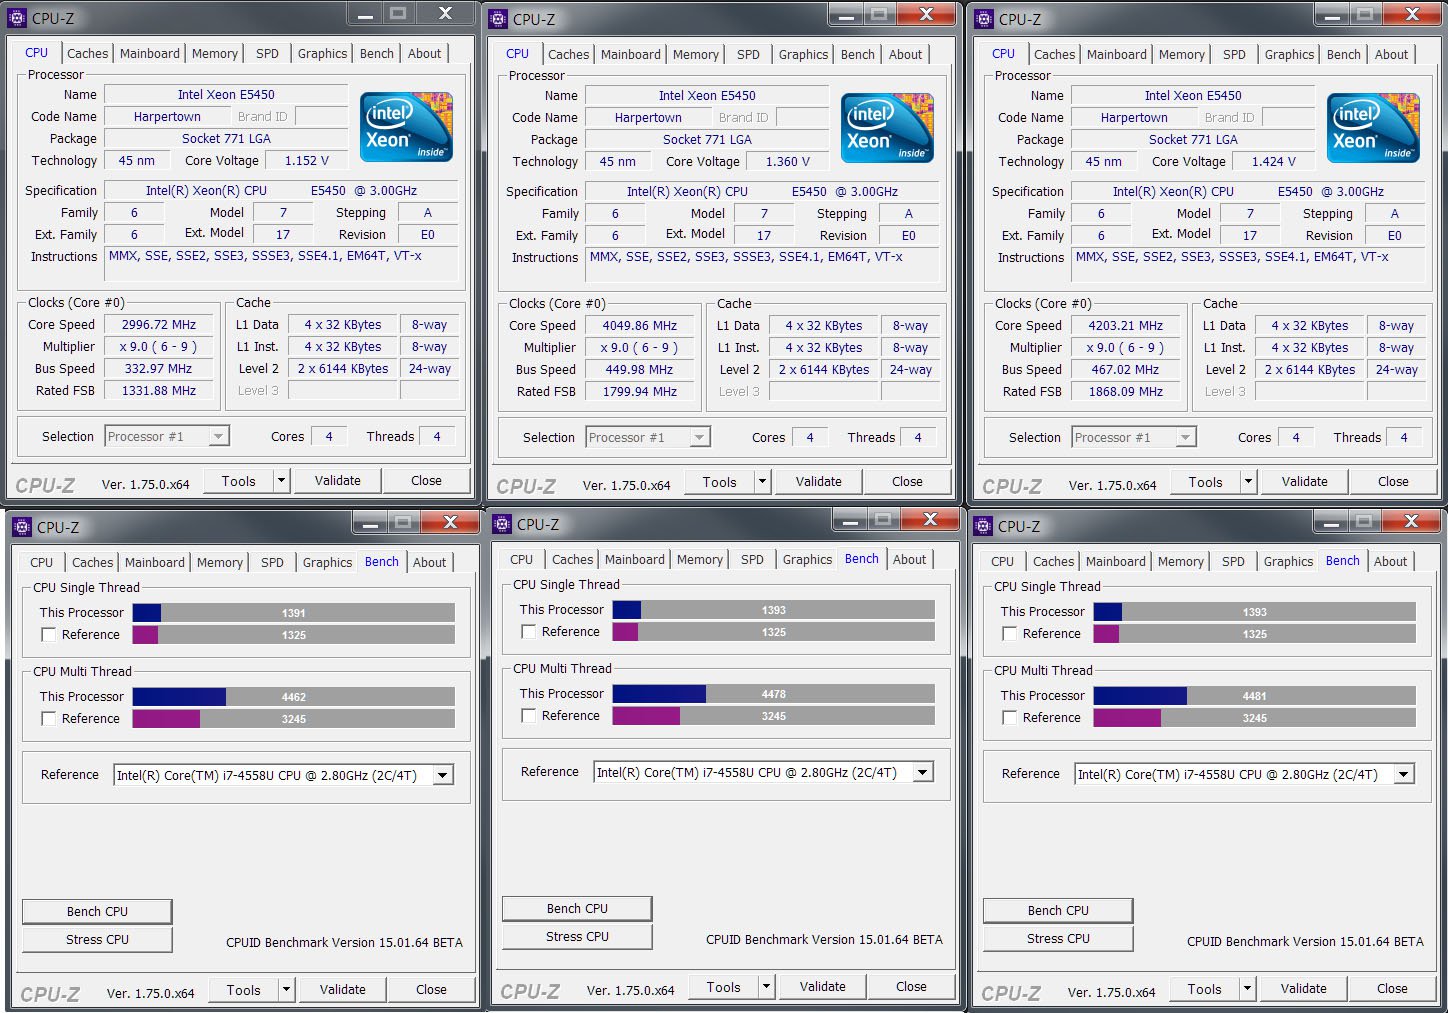Click Core Speed value 4203.21 MHz
This screenshot has height=1013, width=1448.
(x=1126, y=326)
